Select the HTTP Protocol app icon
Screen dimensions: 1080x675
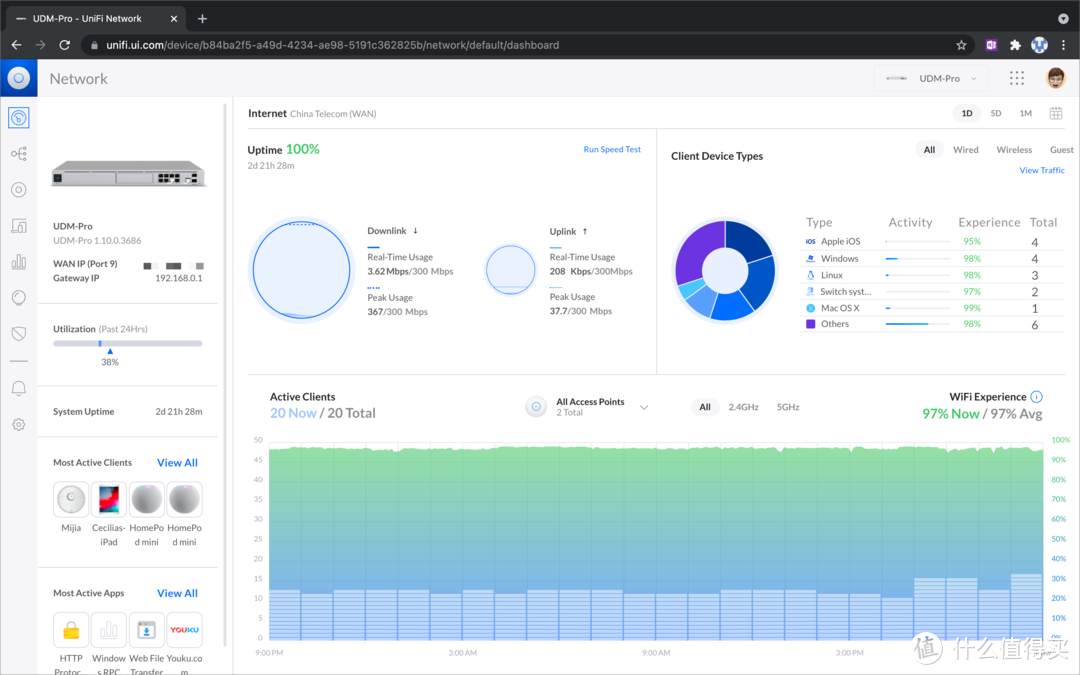(x=71, y=630)
